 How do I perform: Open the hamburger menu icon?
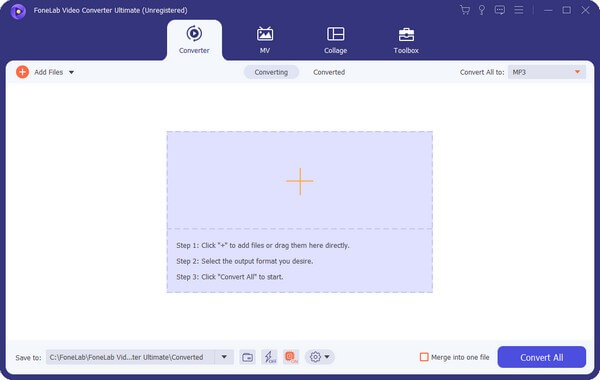518,10
